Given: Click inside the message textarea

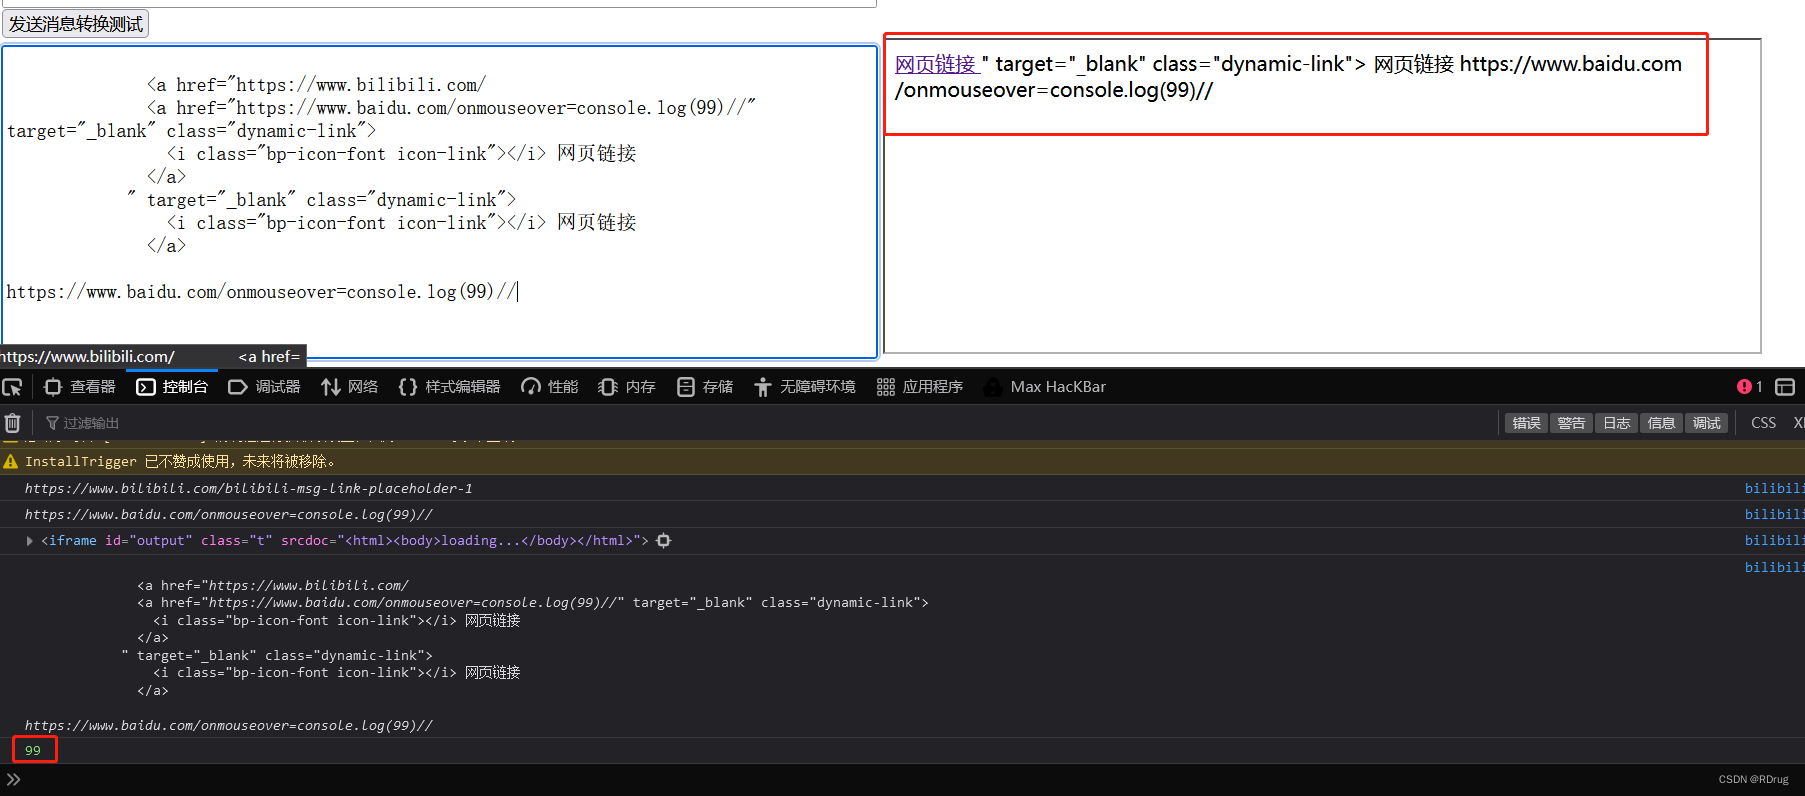Looking at the screenshot, I should (x=440, y=201).
